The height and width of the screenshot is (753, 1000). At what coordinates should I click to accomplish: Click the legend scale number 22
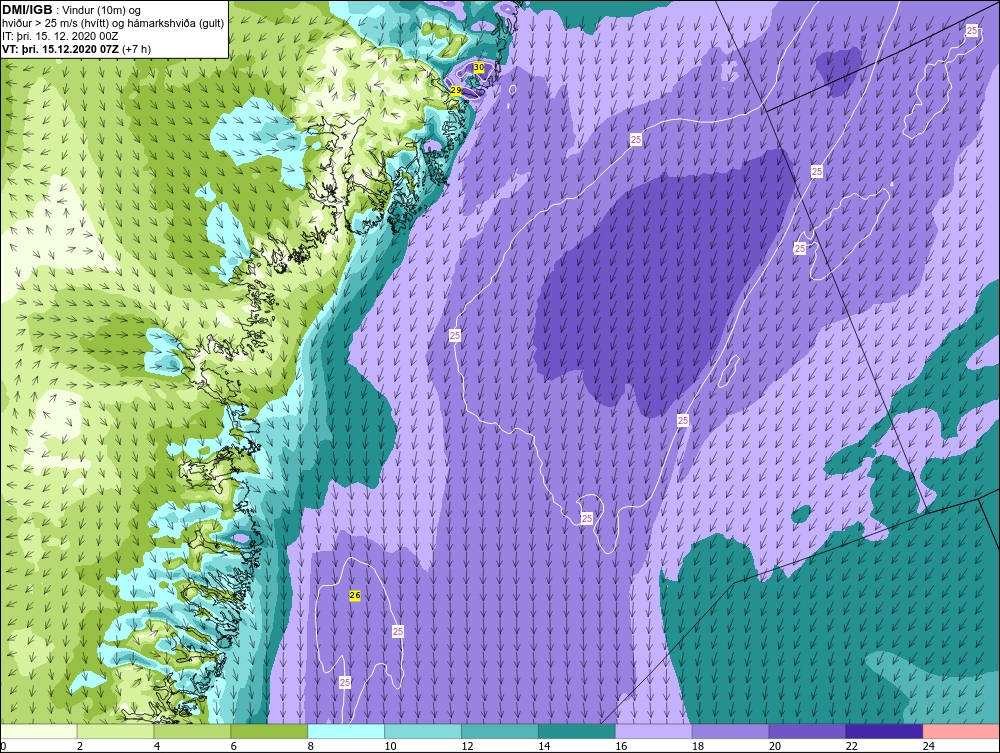pyautogui.click(x=851, y=746)
